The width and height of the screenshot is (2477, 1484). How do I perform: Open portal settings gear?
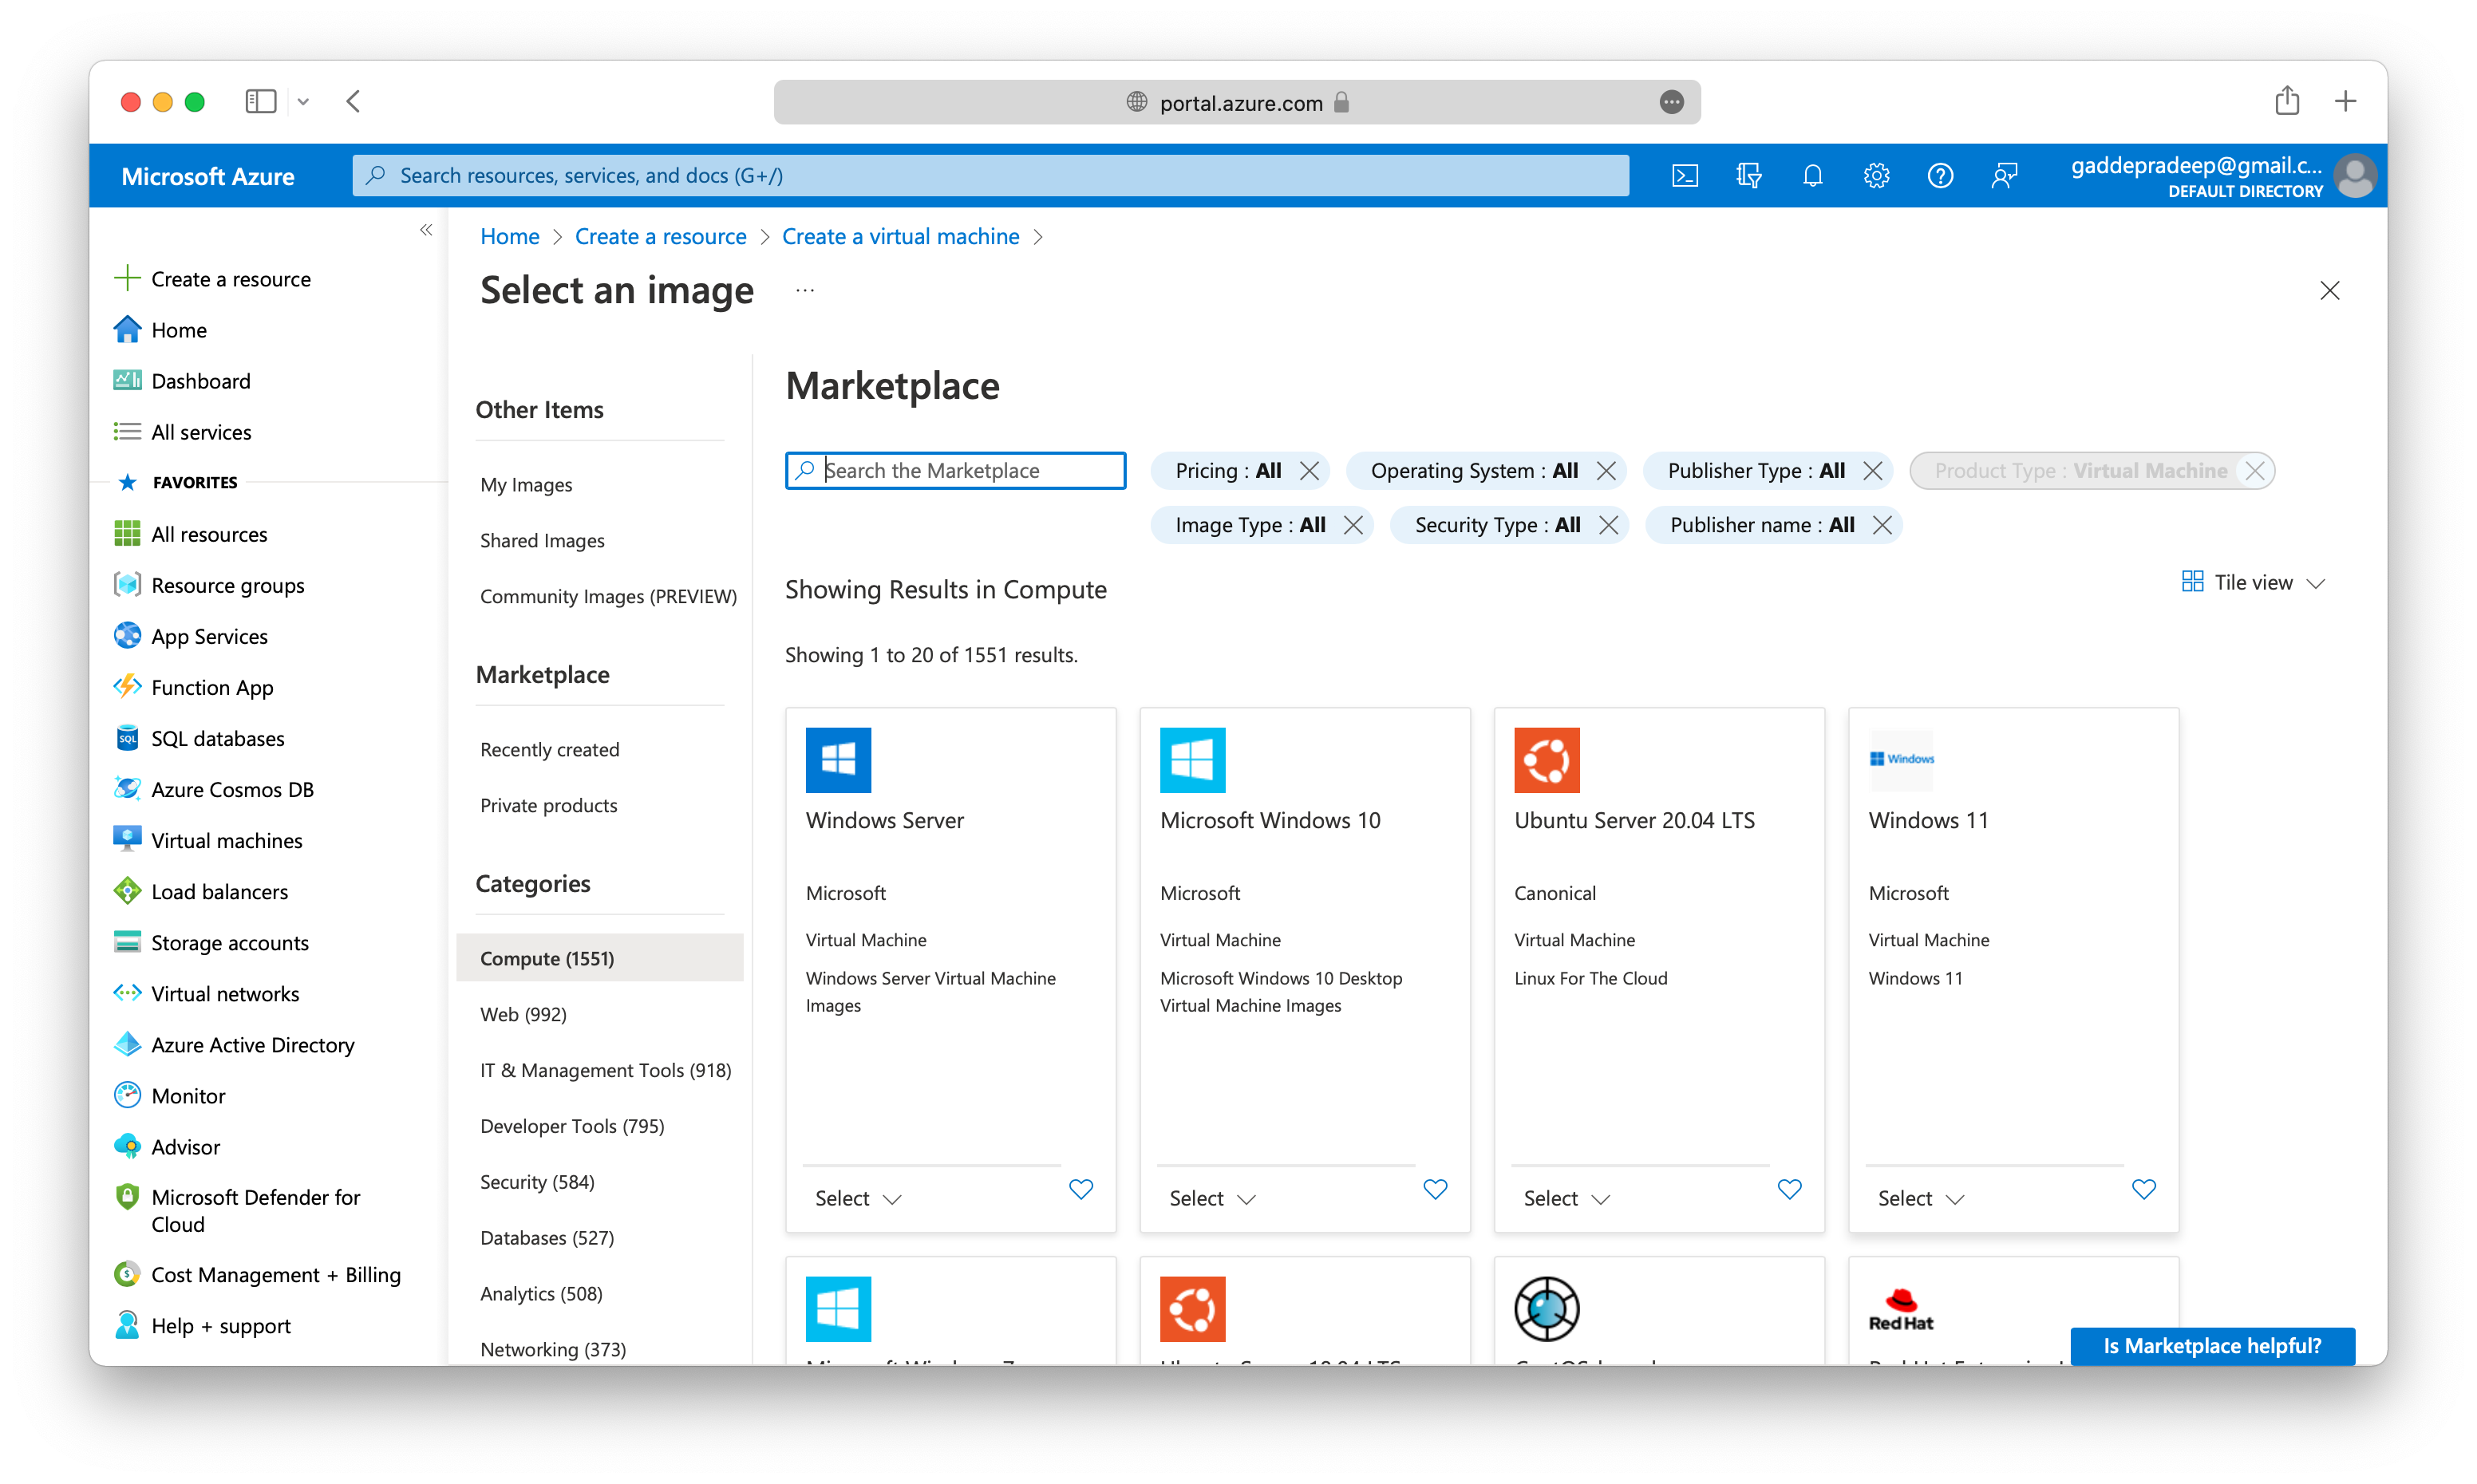pyautogui.click(x=1876, y=176)
